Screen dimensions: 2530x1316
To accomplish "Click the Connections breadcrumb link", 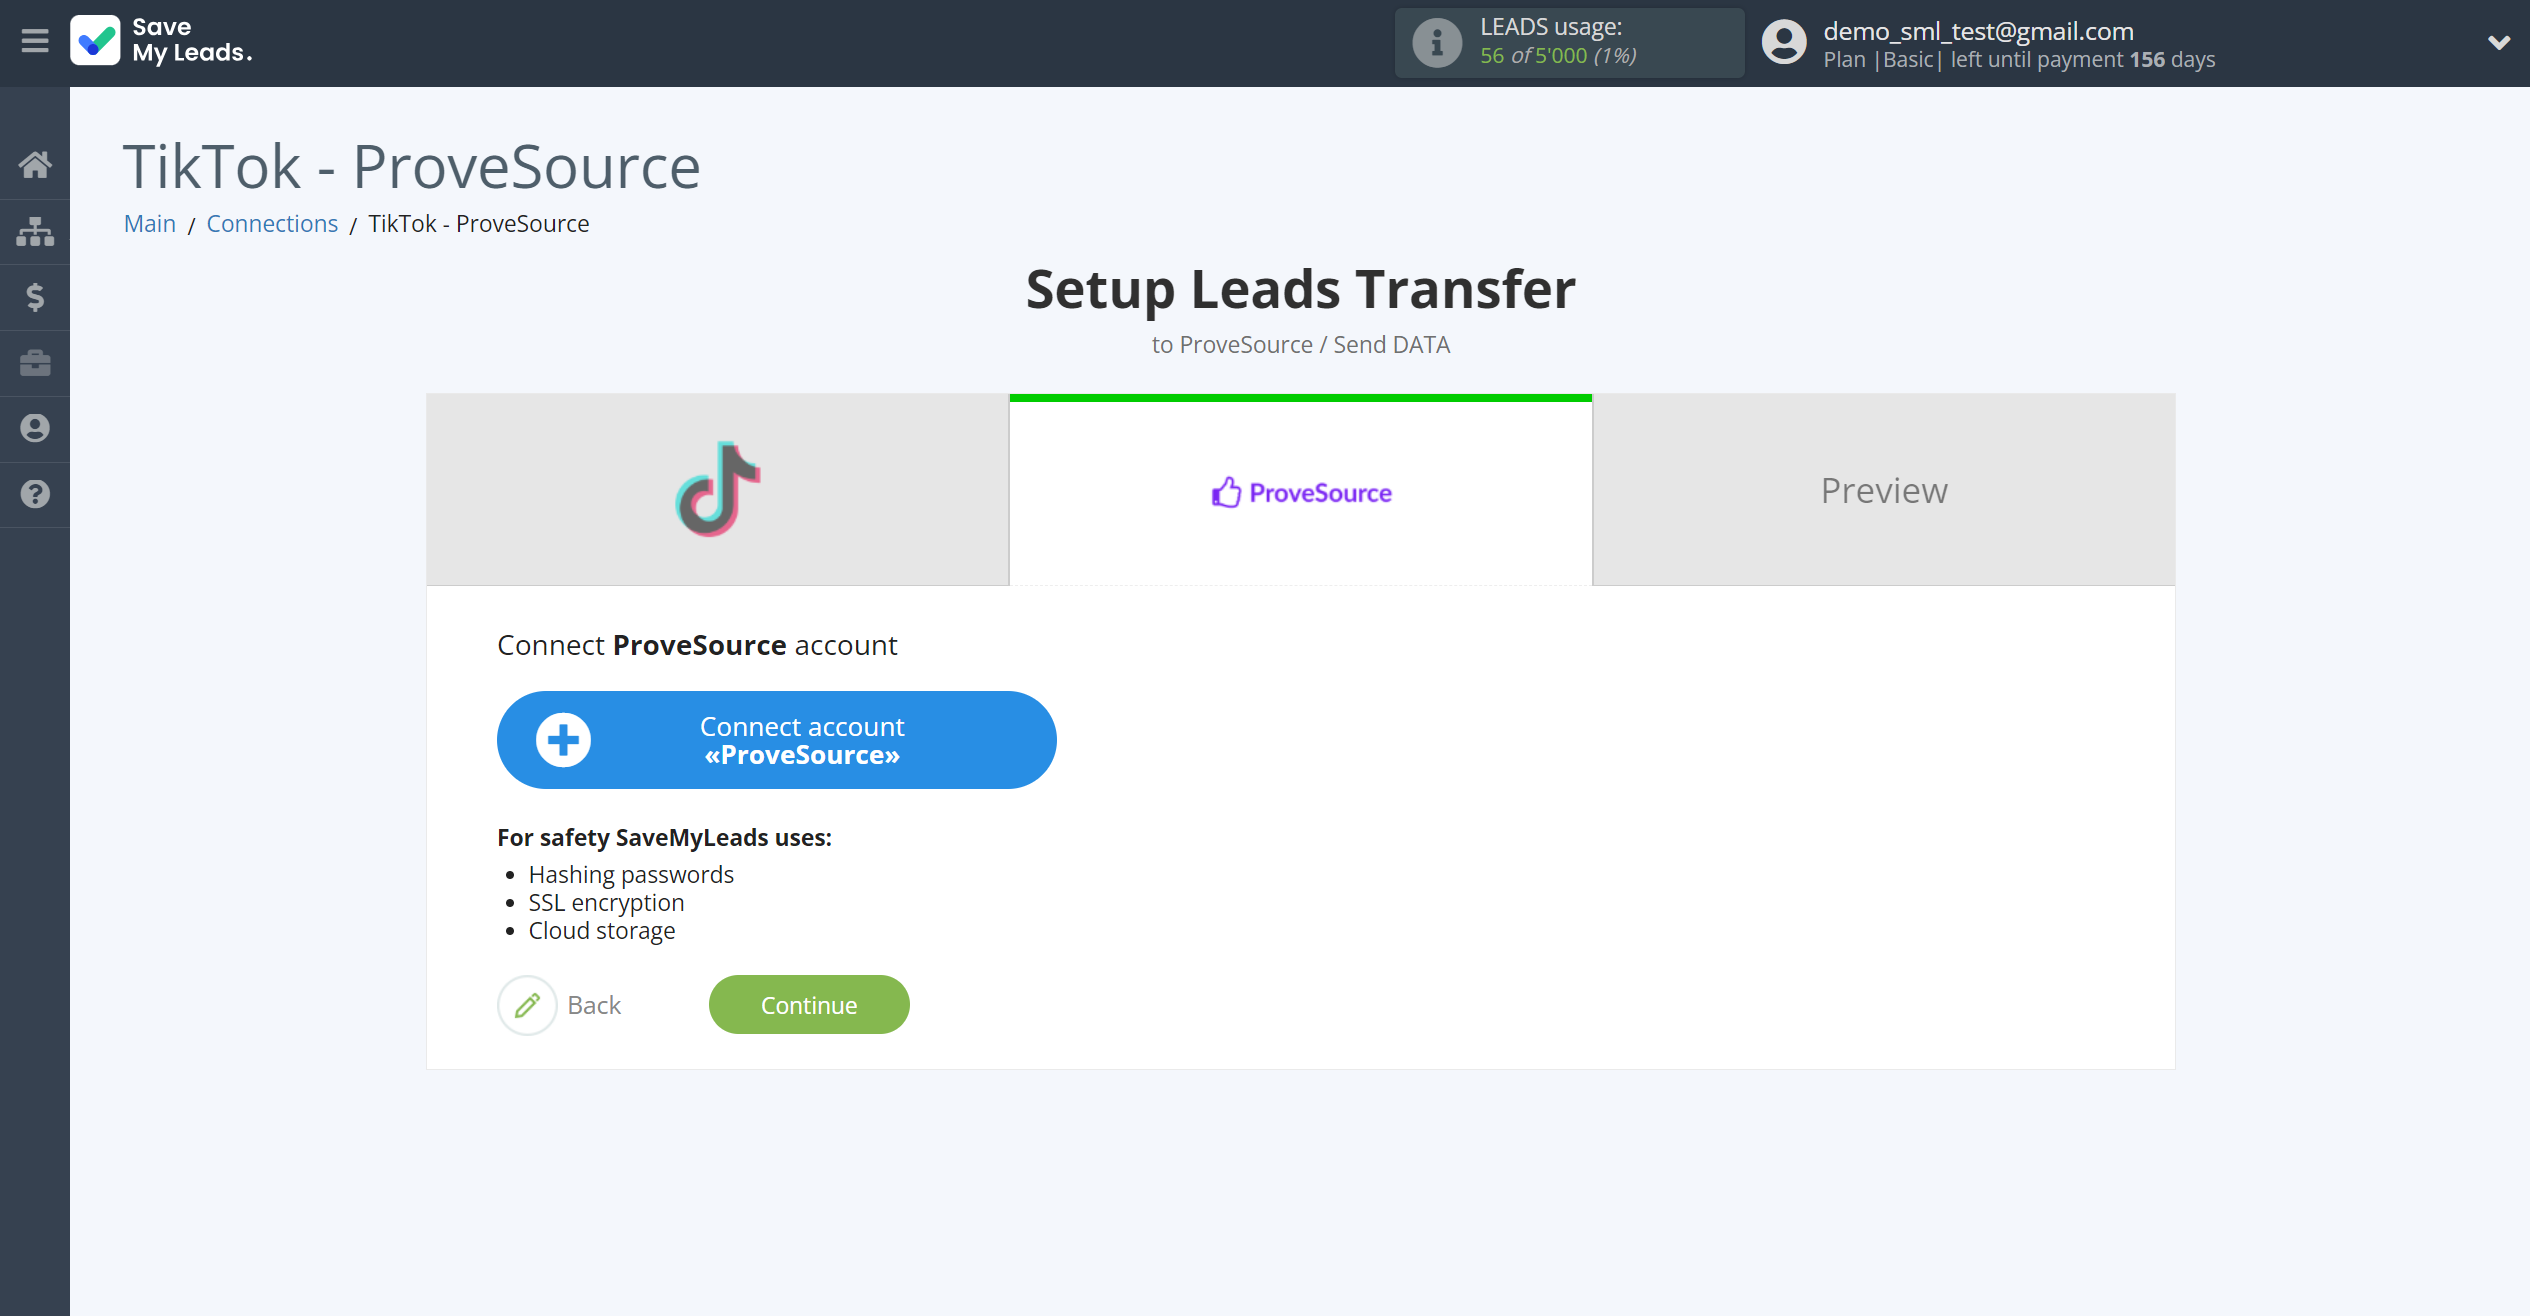I will [271, 223].
